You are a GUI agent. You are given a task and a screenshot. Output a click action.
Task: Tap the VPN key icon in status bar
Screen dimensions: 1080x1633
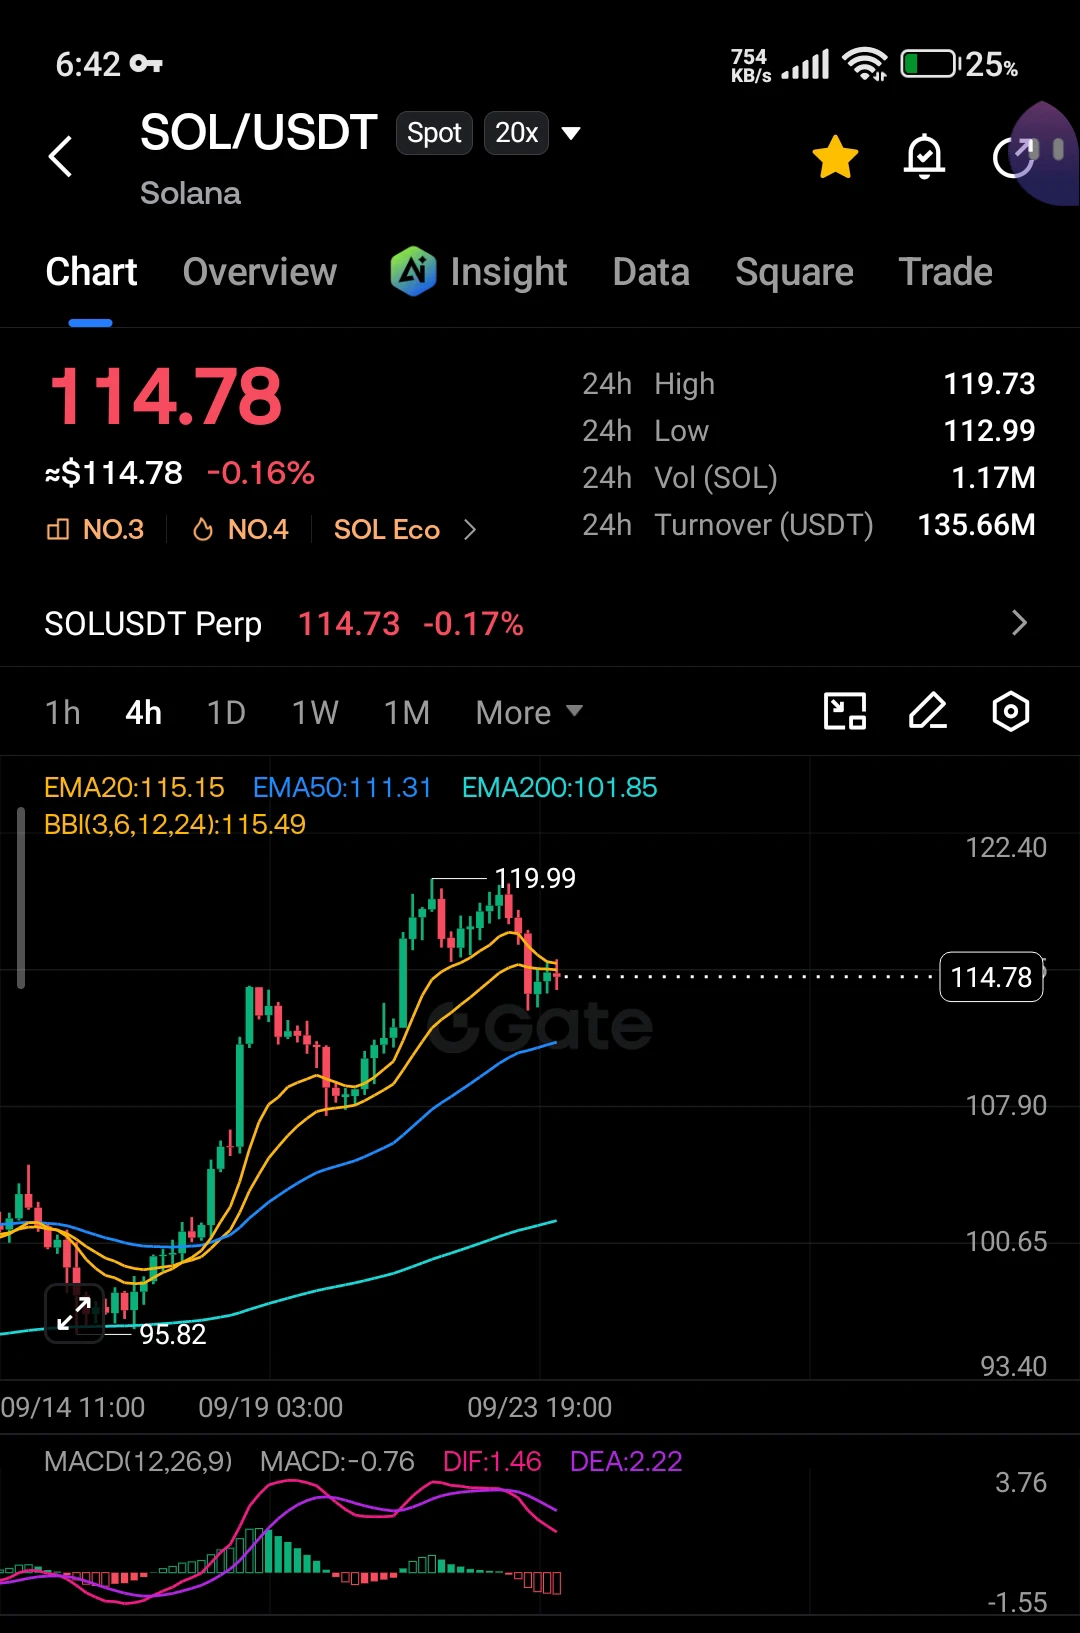pos(147,64)
